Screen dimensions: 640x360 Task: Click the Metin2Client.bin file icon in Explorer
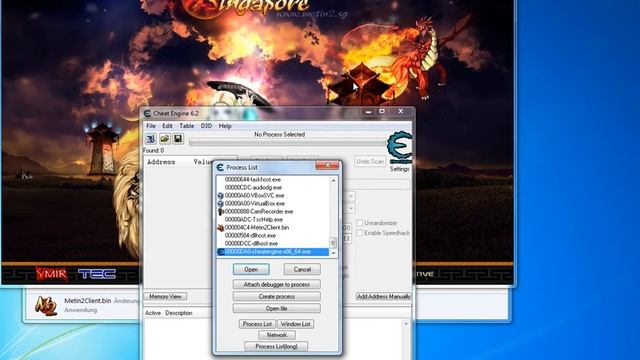[46, 305]
